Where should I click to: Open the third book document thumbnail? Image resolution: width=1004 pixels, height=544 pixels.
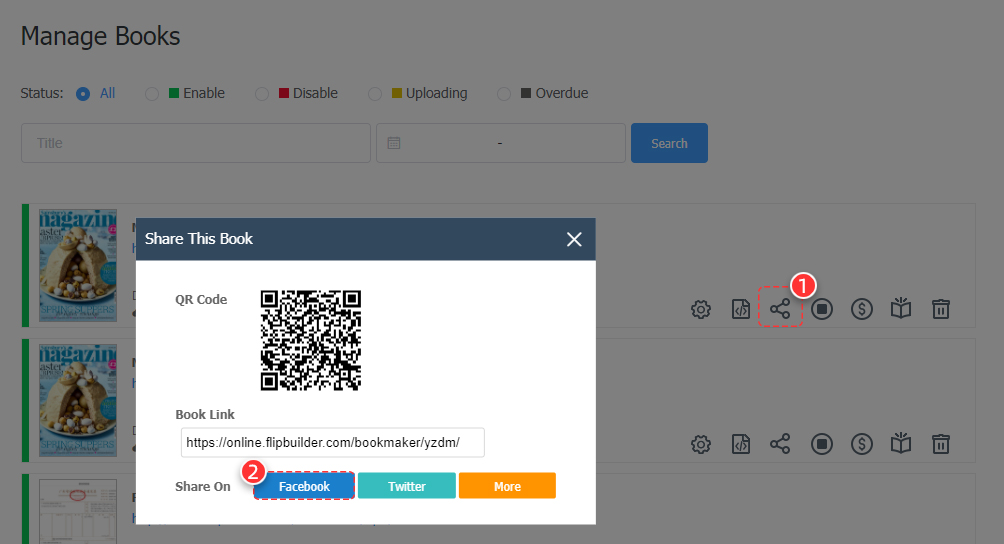(77, 511)
